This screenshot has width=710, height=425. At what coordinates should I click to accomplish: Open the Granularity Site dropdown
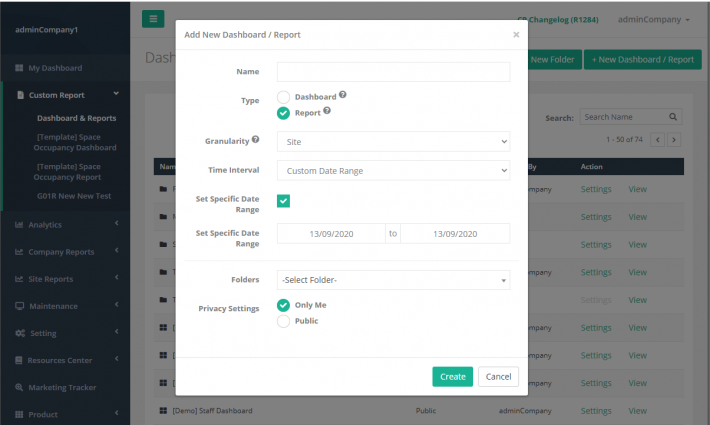393,142
